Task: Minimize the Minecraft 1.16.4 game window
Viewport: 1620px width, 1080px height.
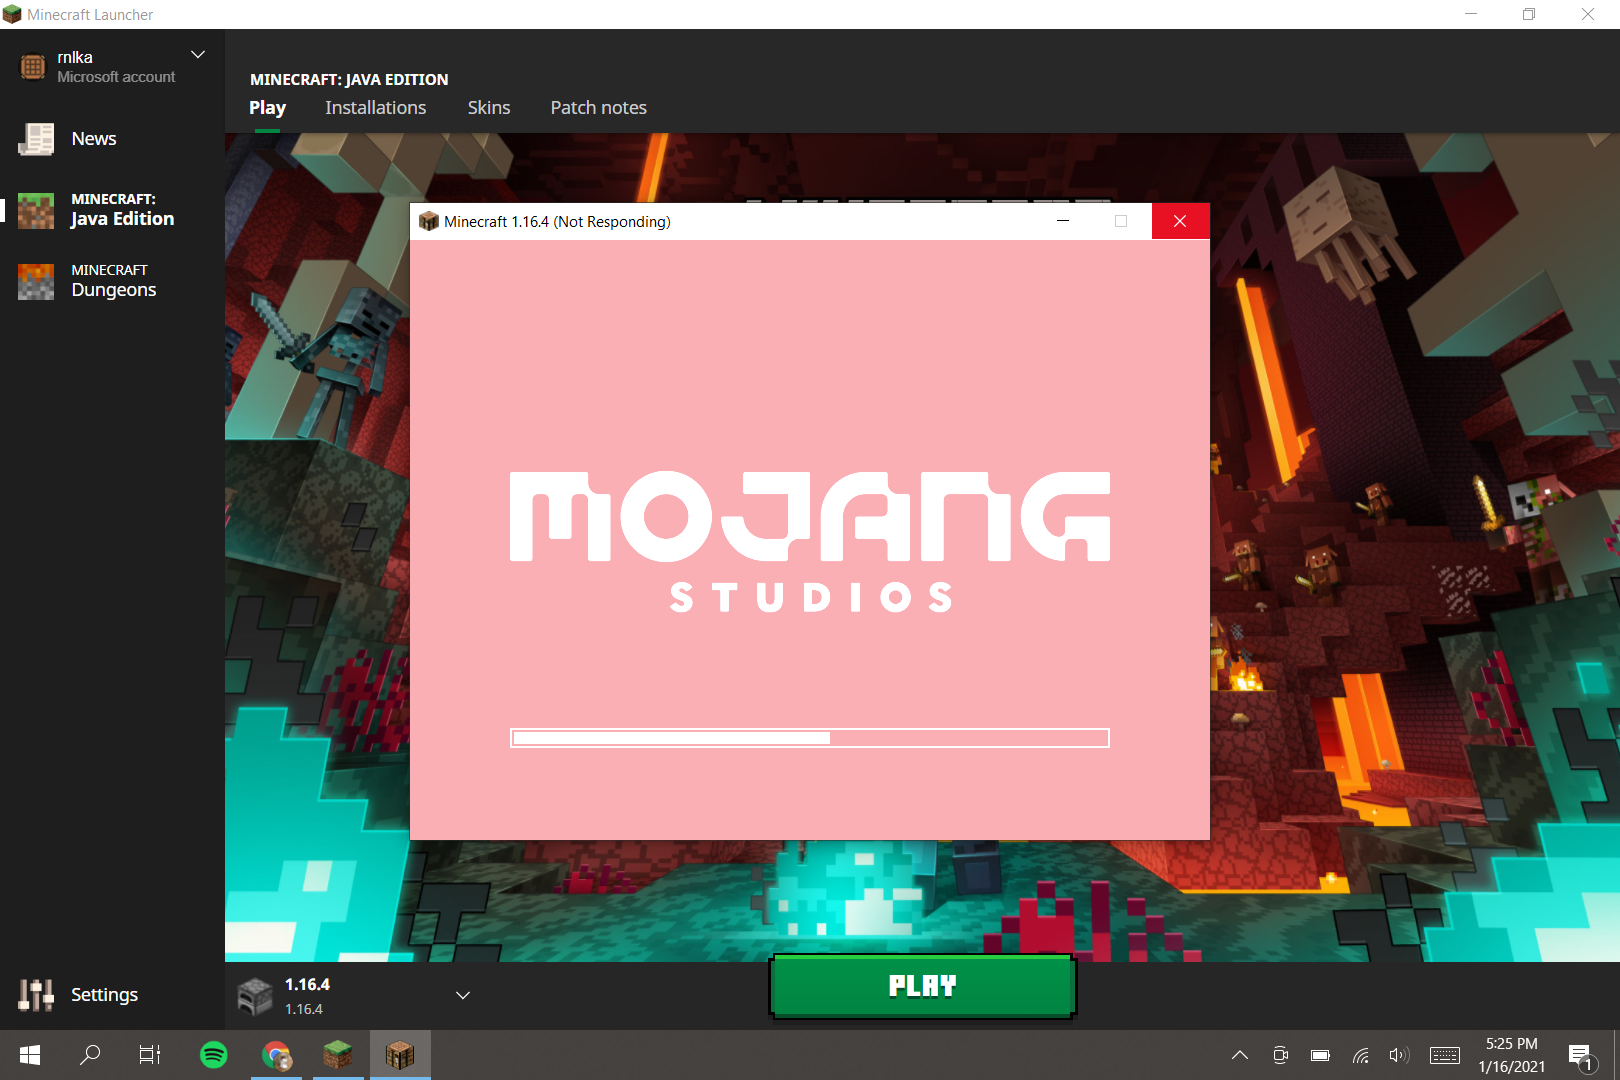Action: tap(1063, 221)
